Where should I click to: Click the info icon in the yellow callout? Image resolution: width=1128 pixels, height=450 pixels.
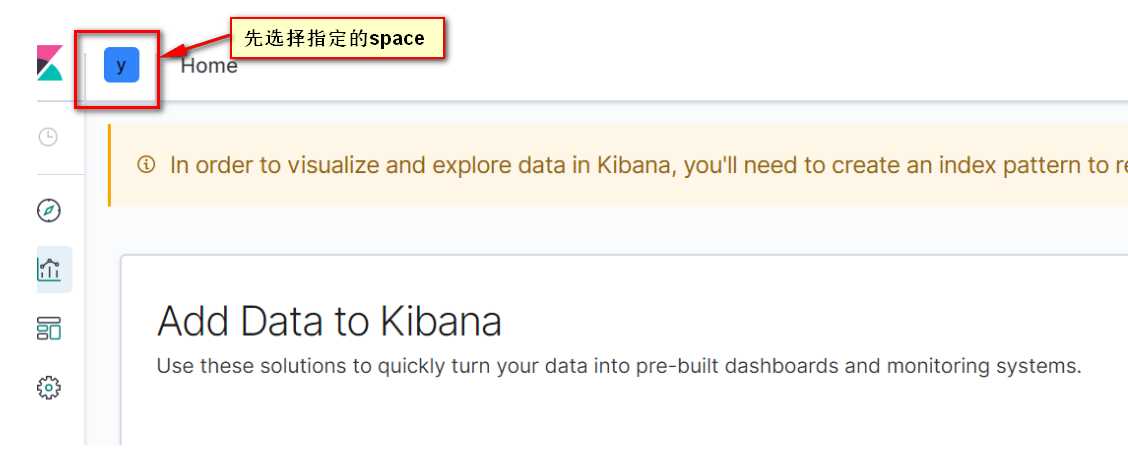[147, 165]
